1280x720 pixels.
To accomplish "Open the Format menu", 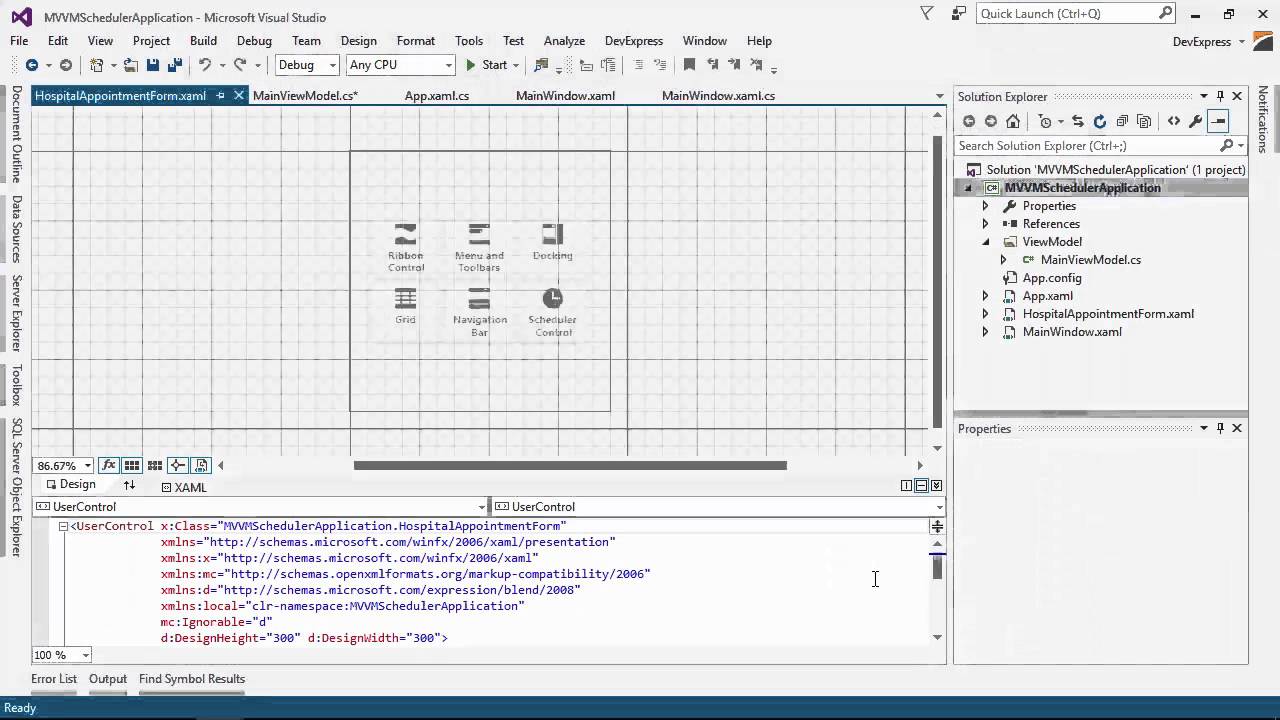I will coord(415,41).
